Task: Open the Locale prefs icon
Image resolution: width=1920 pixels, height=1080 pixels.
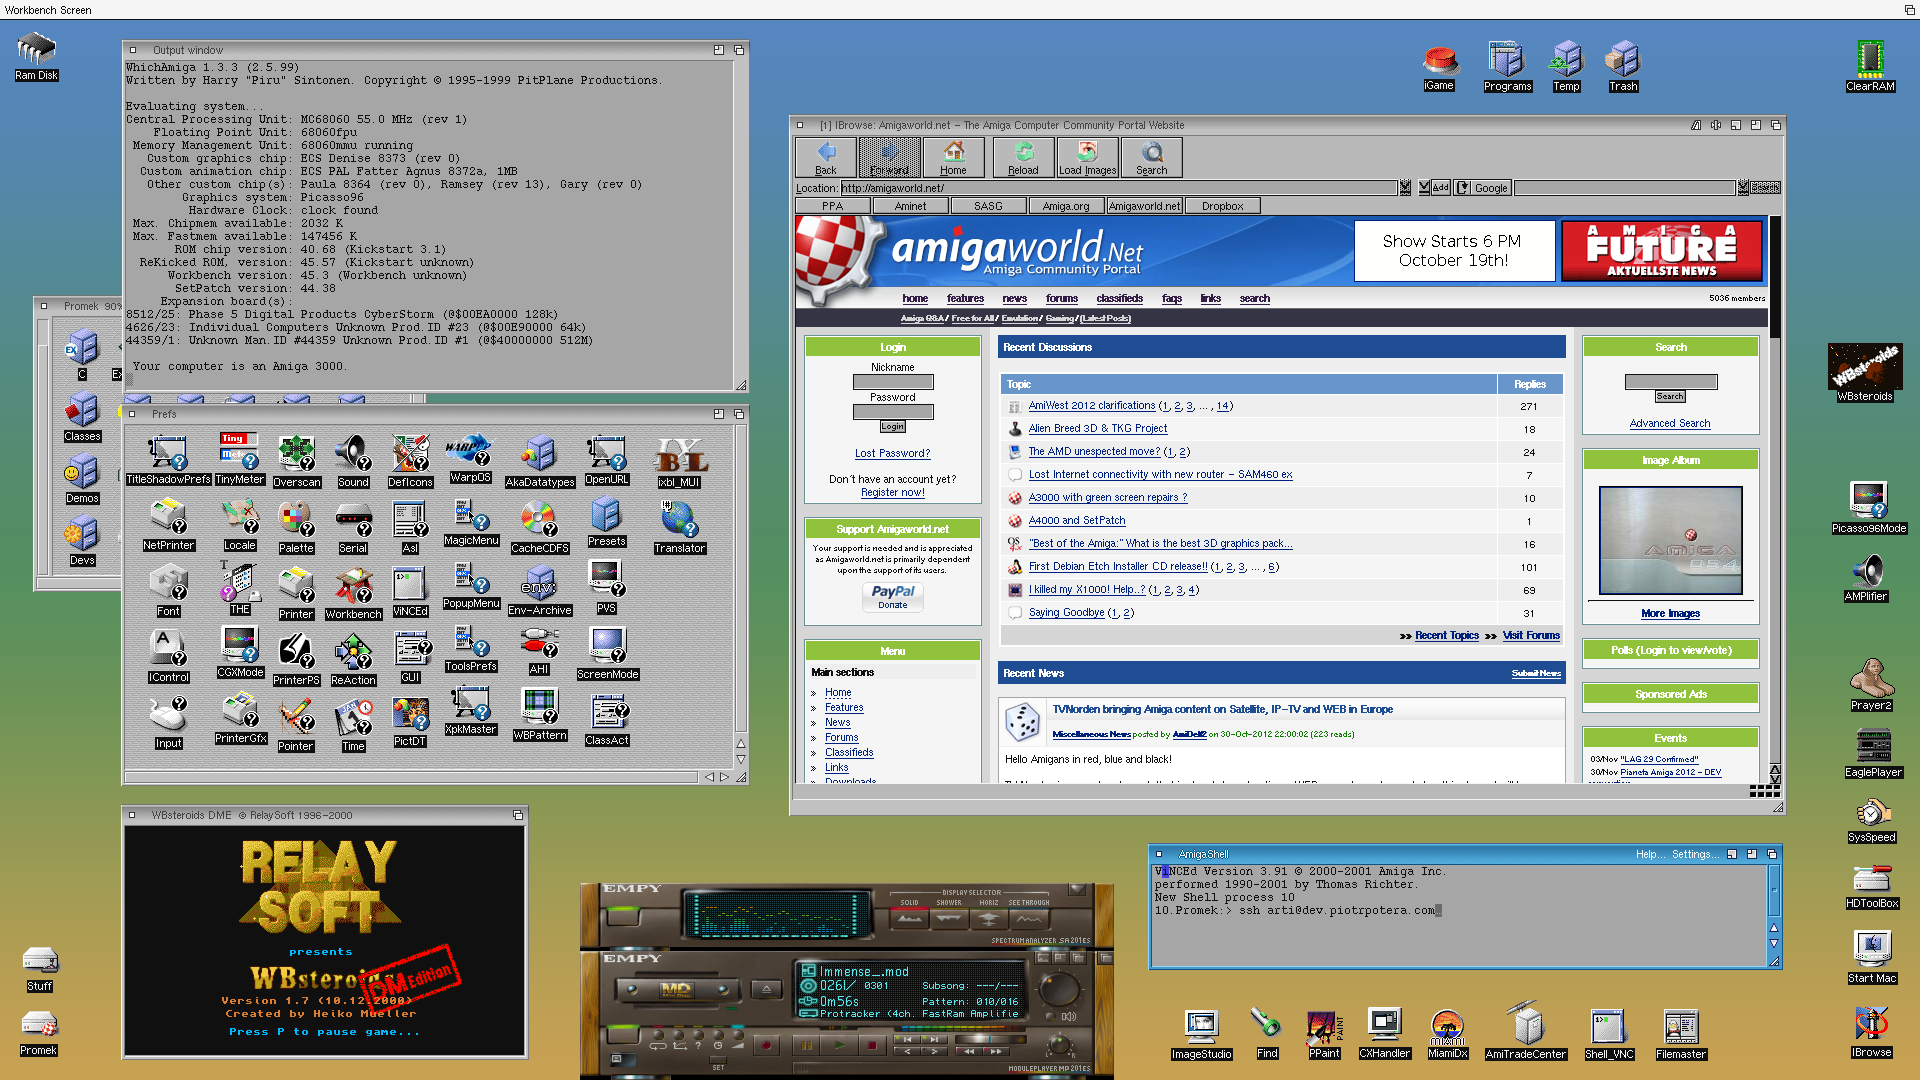Action: pos(239,526)
